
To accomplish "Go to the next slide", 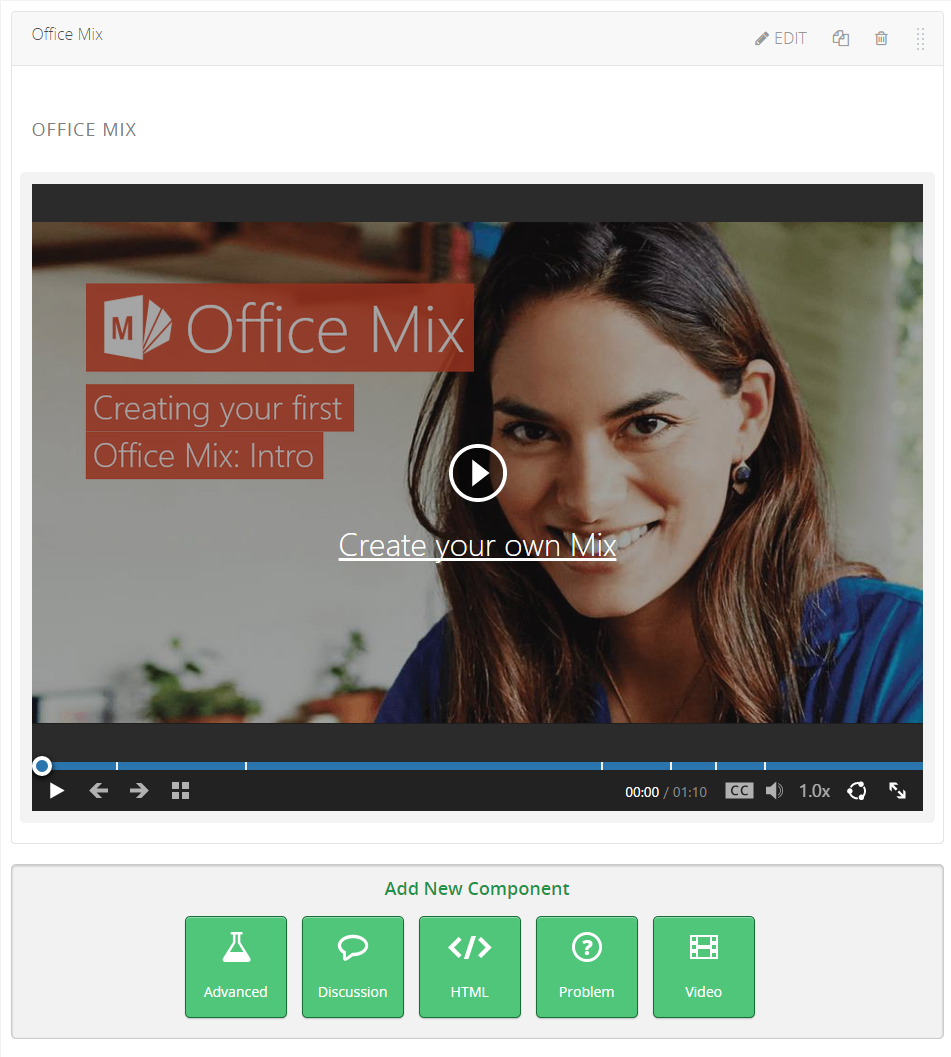I will click(139, 791).
